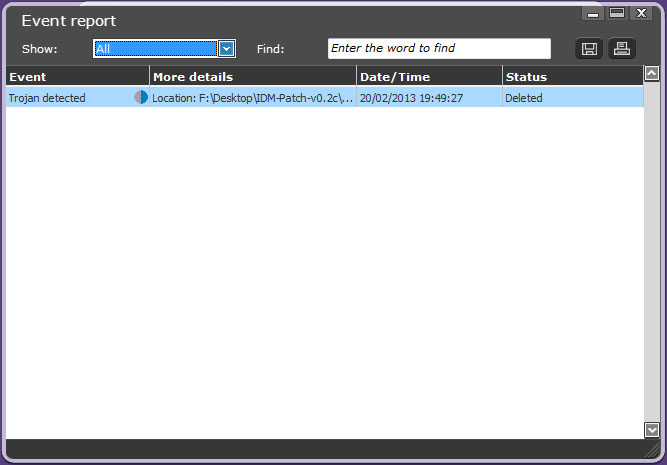667x465 pixels.
Task: Sort by the More details column header
Action: 253,77
